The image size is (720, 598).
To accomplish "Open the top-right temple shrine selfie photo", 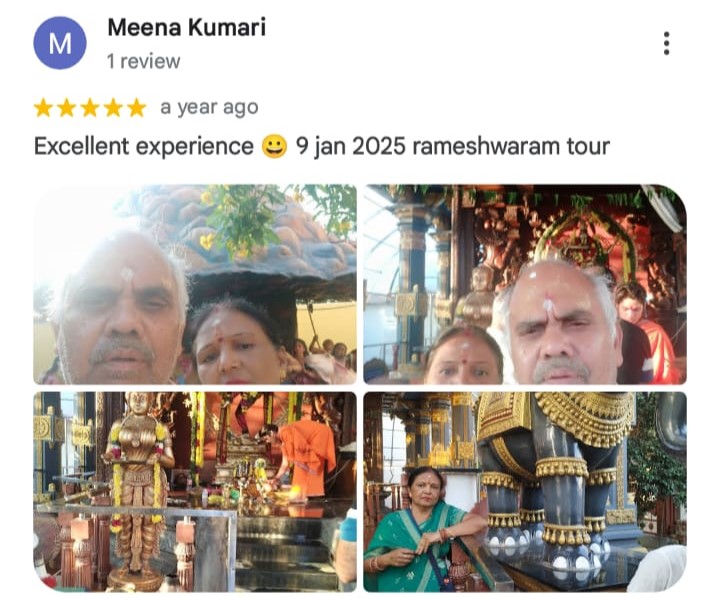I will click(525, 284).
